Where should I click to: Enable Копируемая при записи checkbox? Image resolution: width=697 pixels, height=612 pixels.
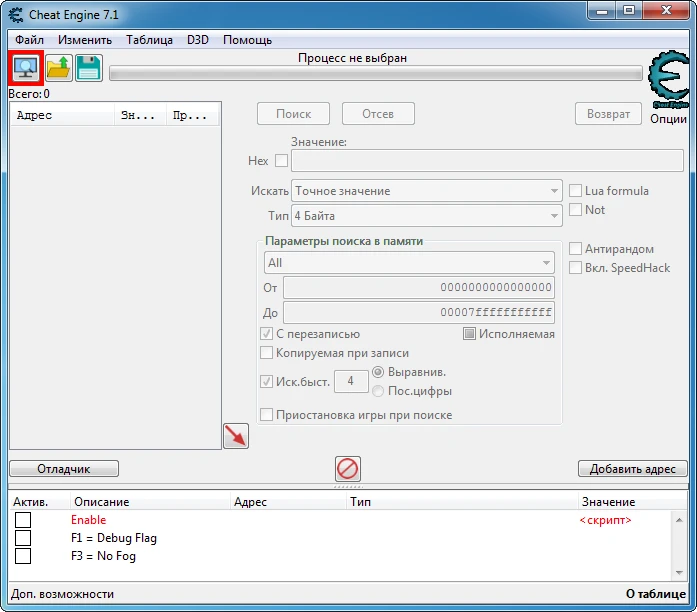(266, 353)
